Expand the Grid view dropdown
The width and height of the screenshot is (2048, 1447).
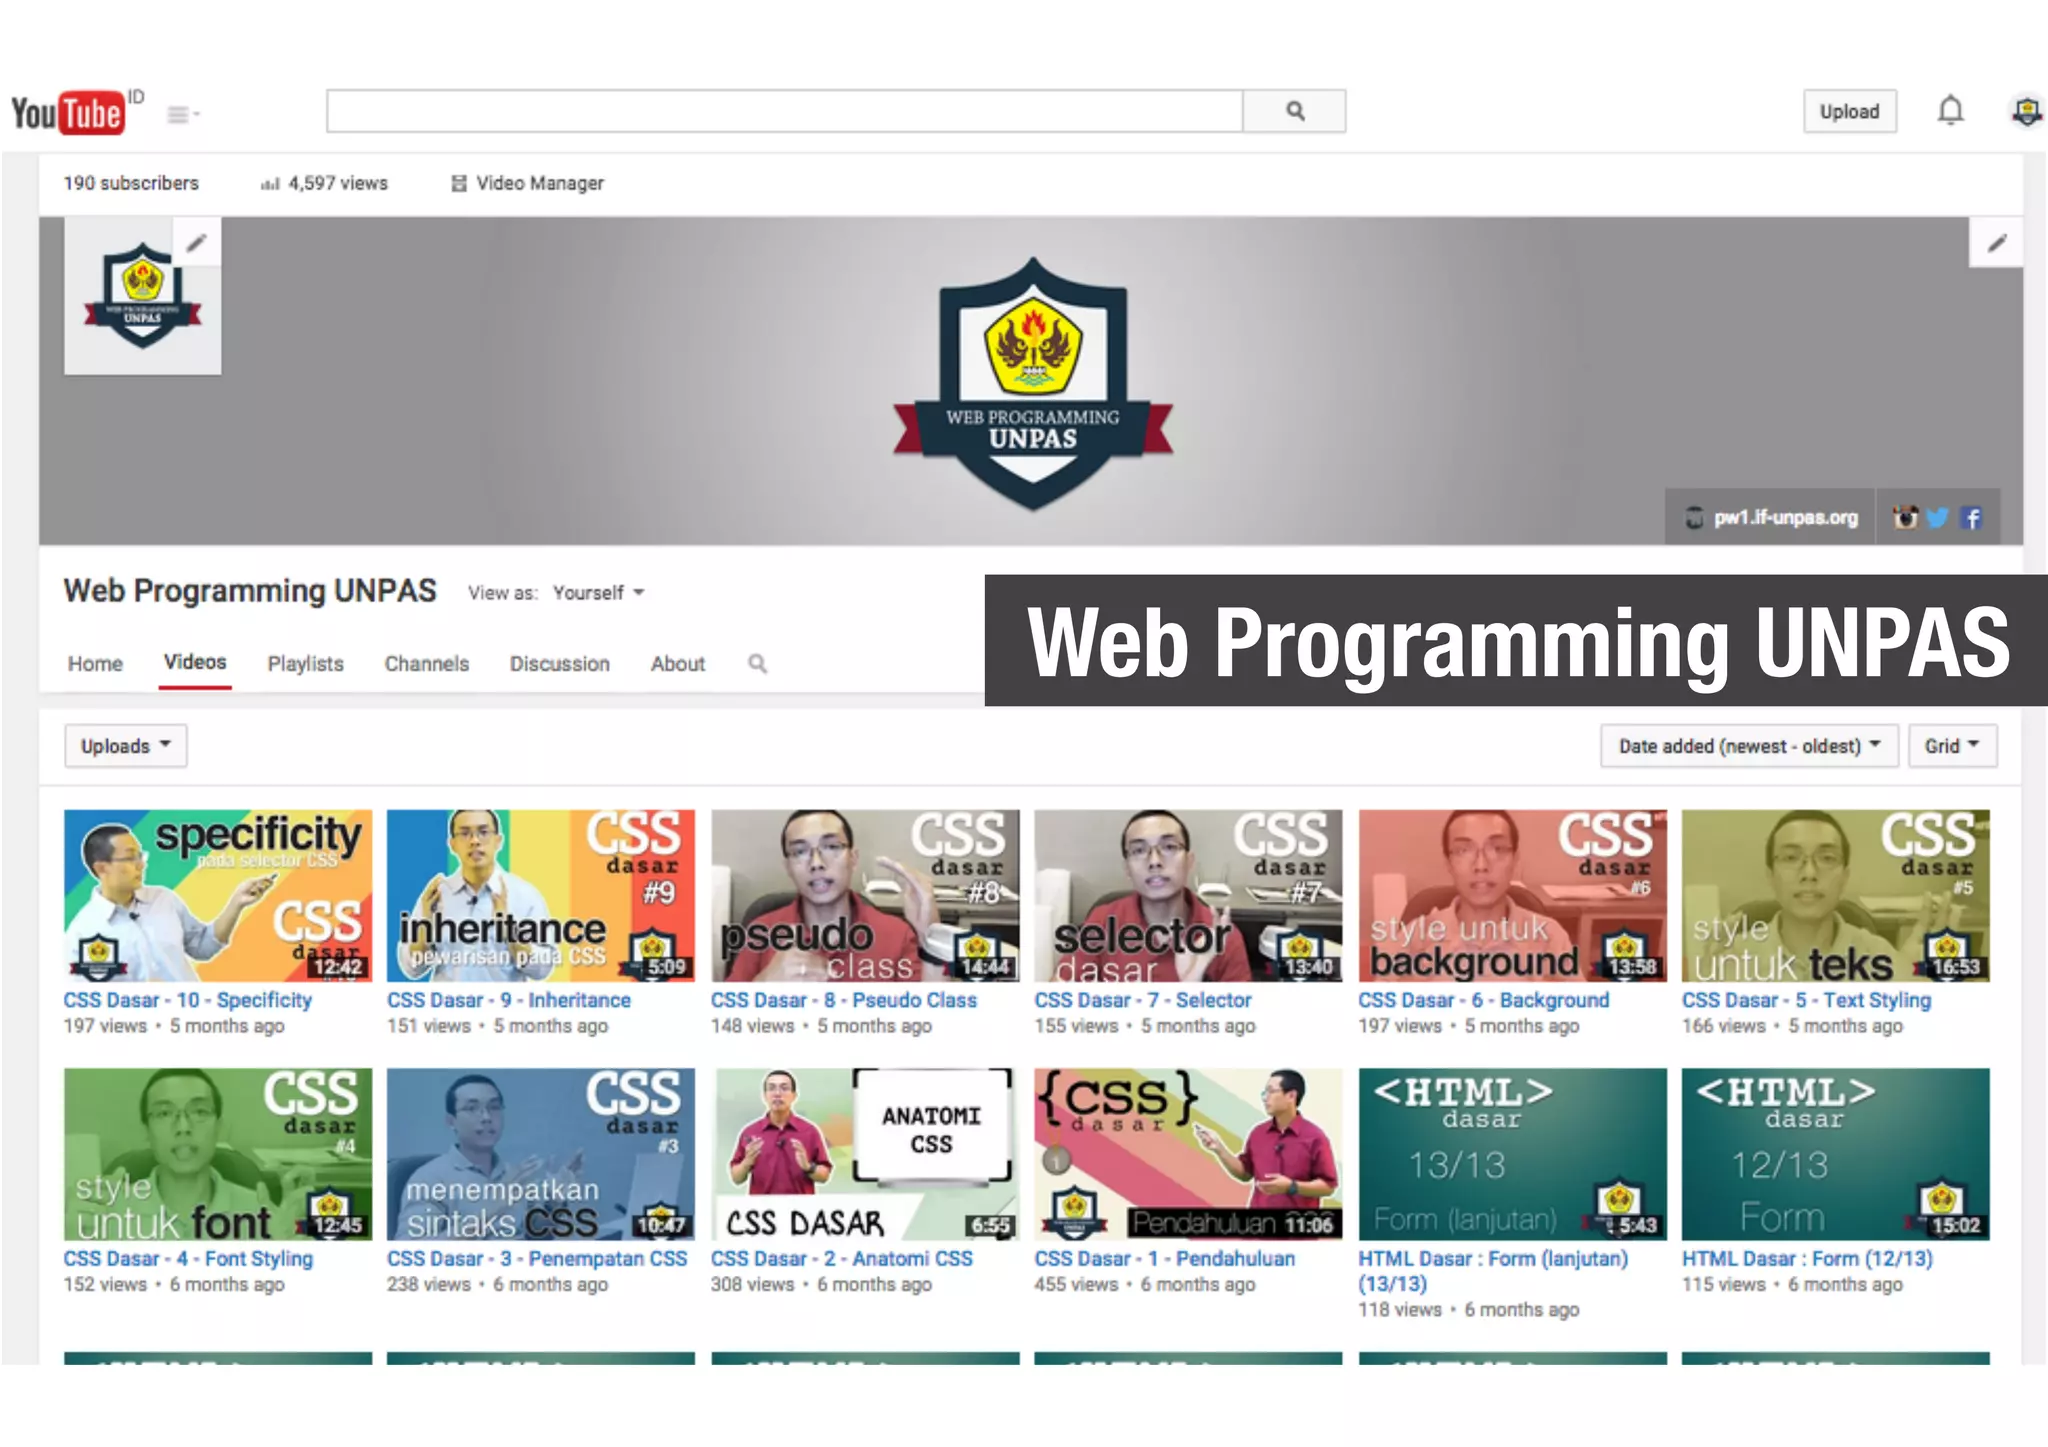(1951, 746)
